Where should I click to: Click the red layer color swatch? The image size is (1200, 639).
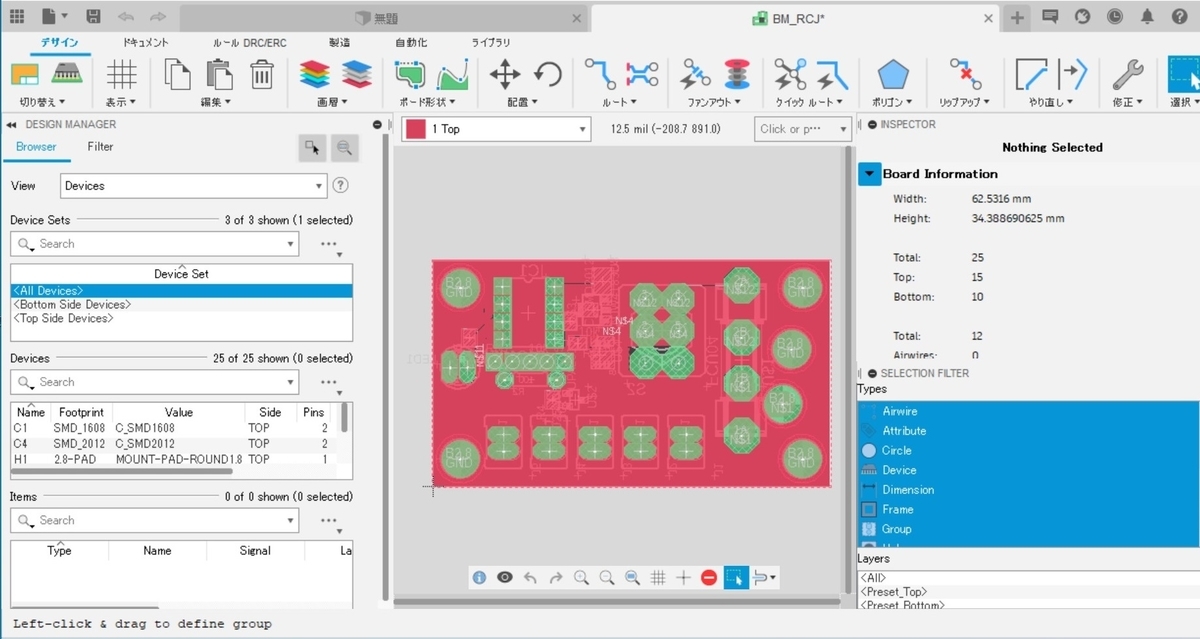[415, 129]
